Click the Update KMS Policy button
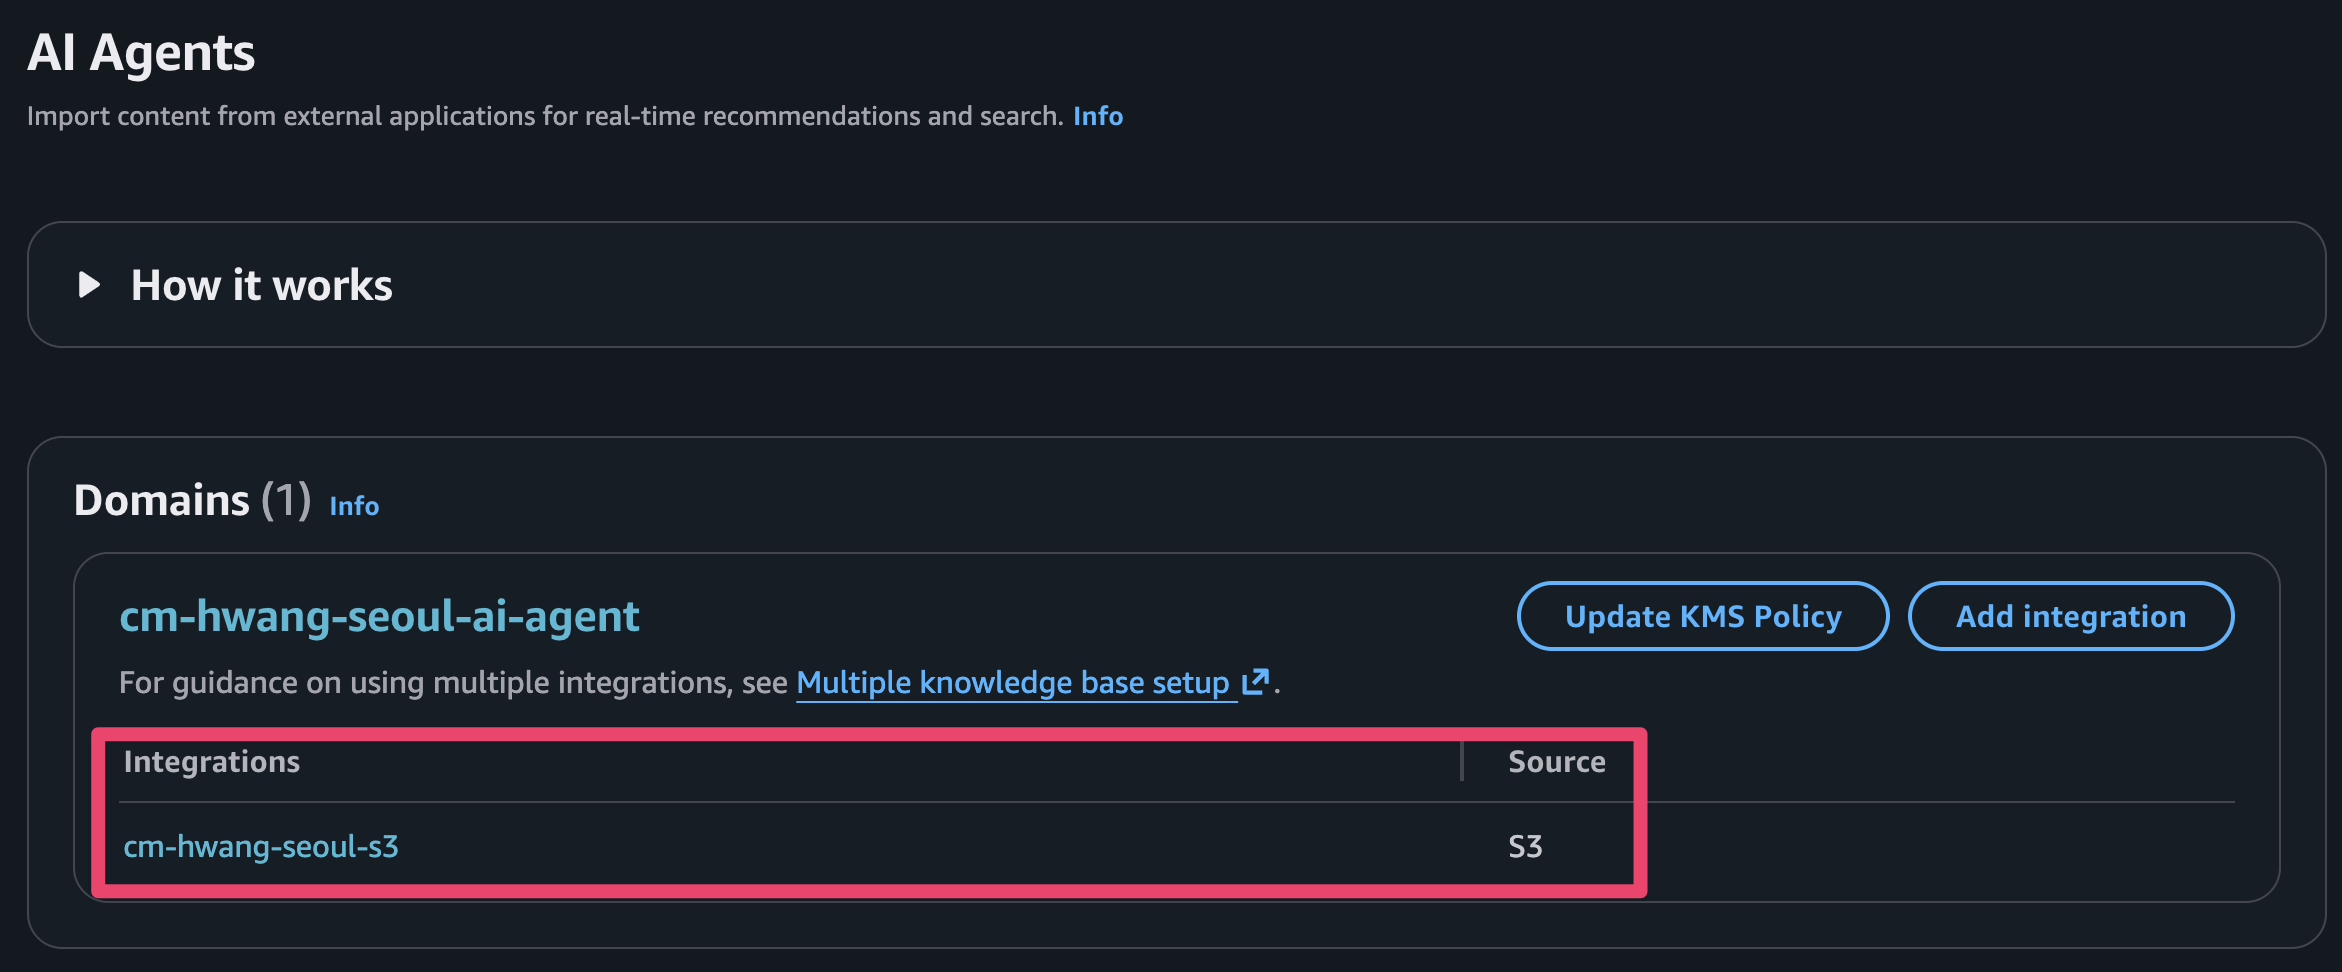 click(x=1702, y=616)
